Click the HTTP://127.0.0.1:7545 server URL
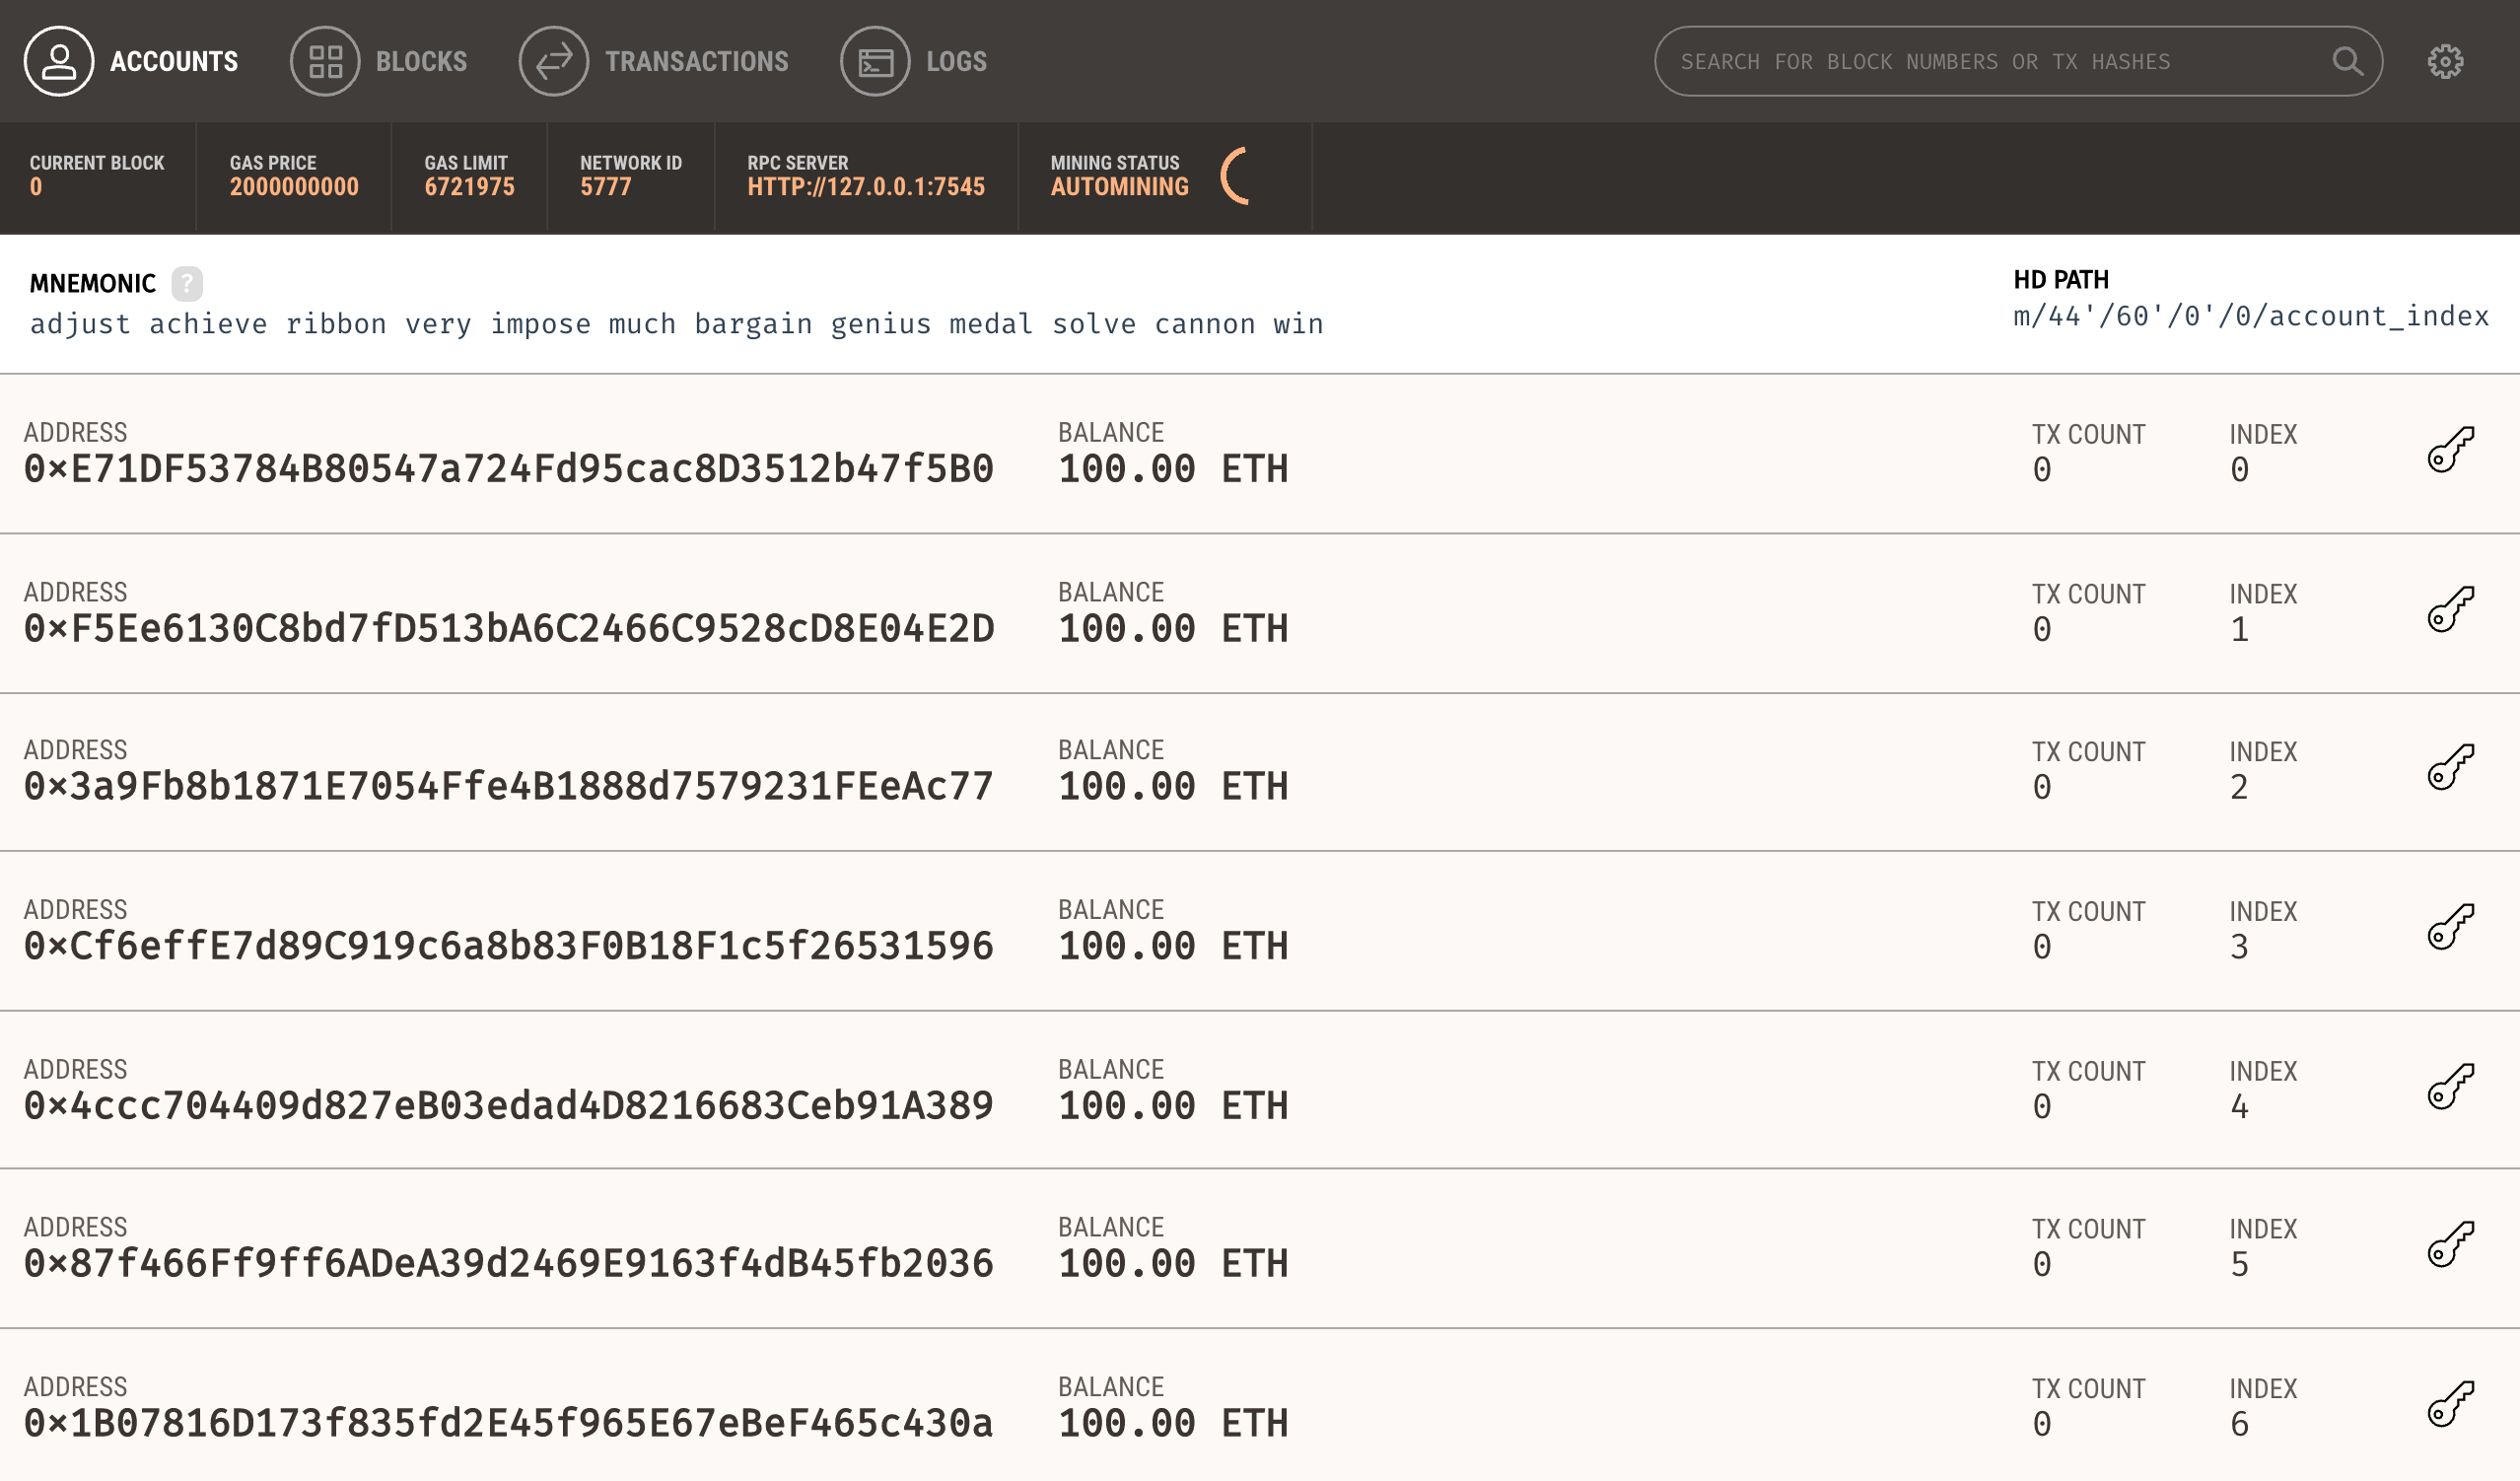 tap(866, 187)
